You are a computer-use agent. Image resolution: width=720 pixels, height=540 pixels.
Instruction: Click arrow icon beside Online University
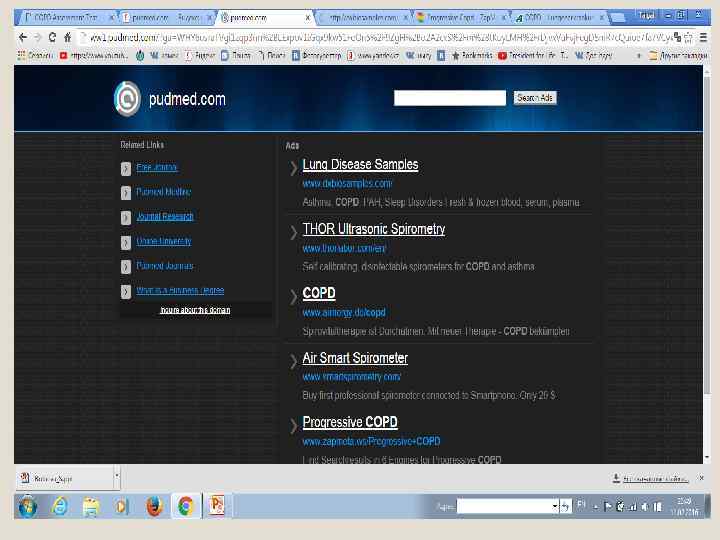[126, 242]
